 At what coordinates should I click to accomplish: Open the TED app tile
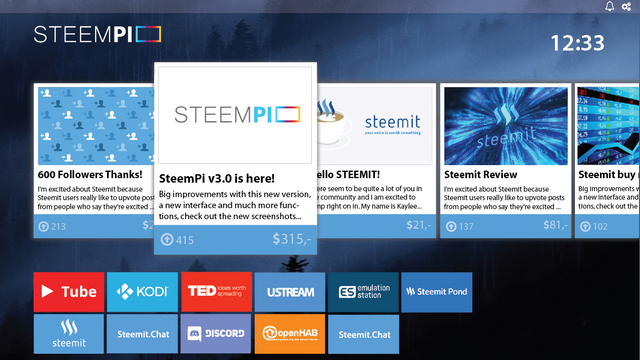pos(216,292)
